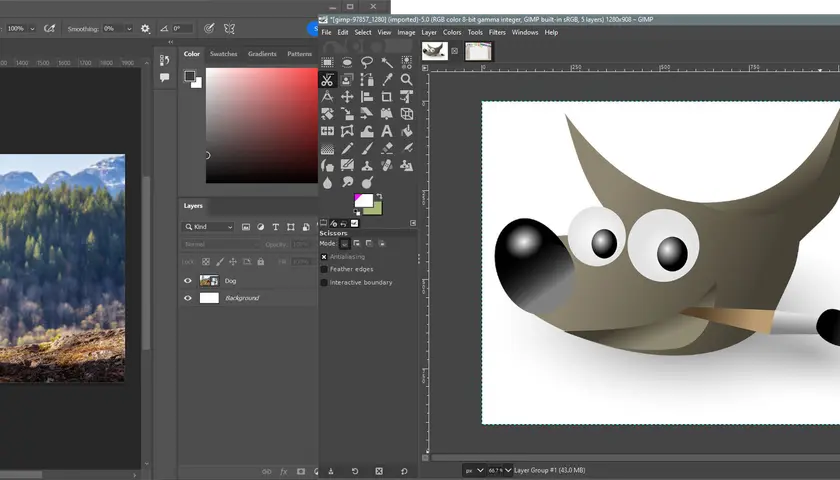Open GIMP tool options configure menu arrow

click(413, 223)
